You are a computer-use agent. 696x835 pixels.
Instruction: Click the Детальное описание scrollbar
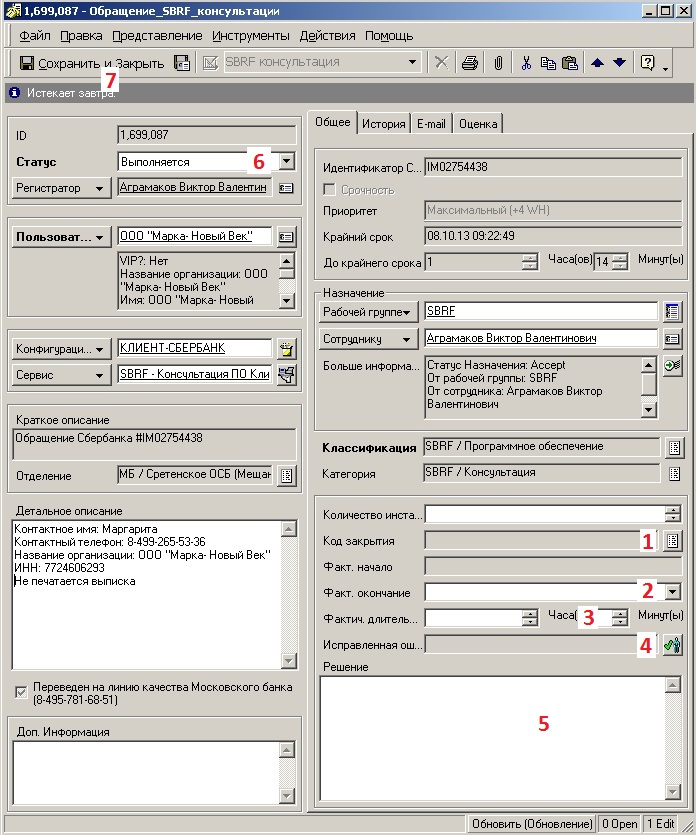288,595
